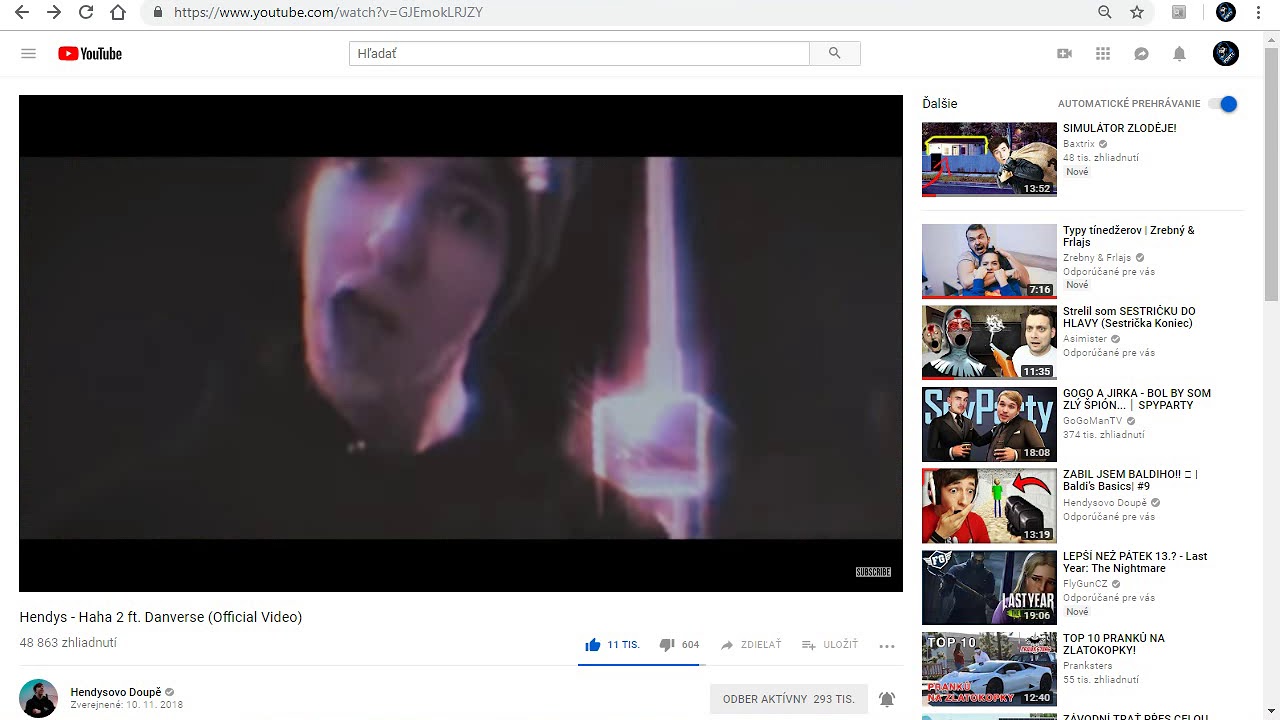
Task: Click the browser forward arrow
Action: 54,12
